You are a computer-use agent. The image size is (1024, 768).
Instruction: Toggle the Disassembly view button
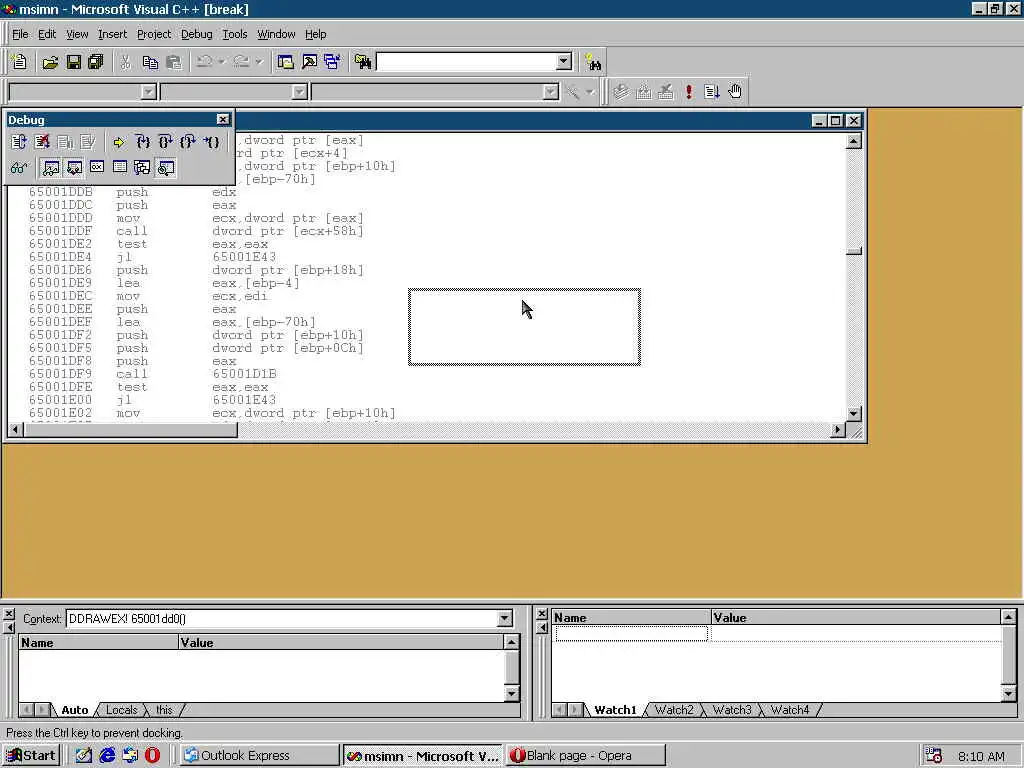[166, 168]
